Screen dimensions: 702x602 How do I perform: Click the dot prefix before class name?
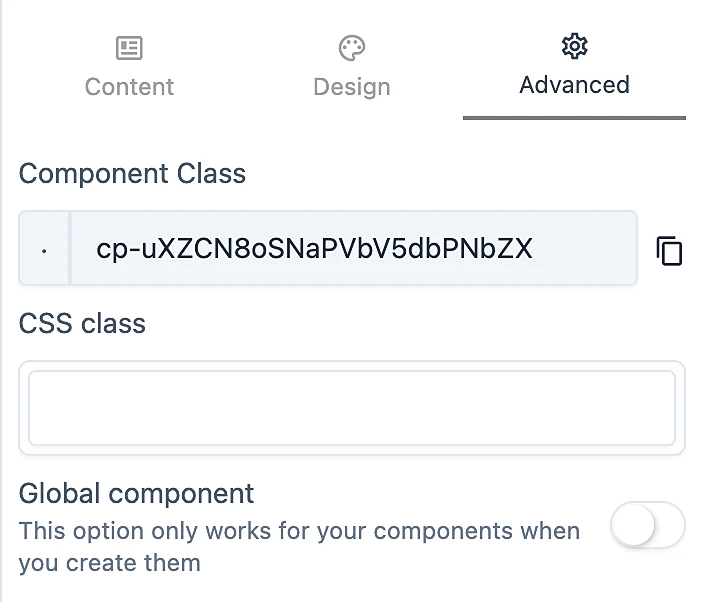point(44,249)
